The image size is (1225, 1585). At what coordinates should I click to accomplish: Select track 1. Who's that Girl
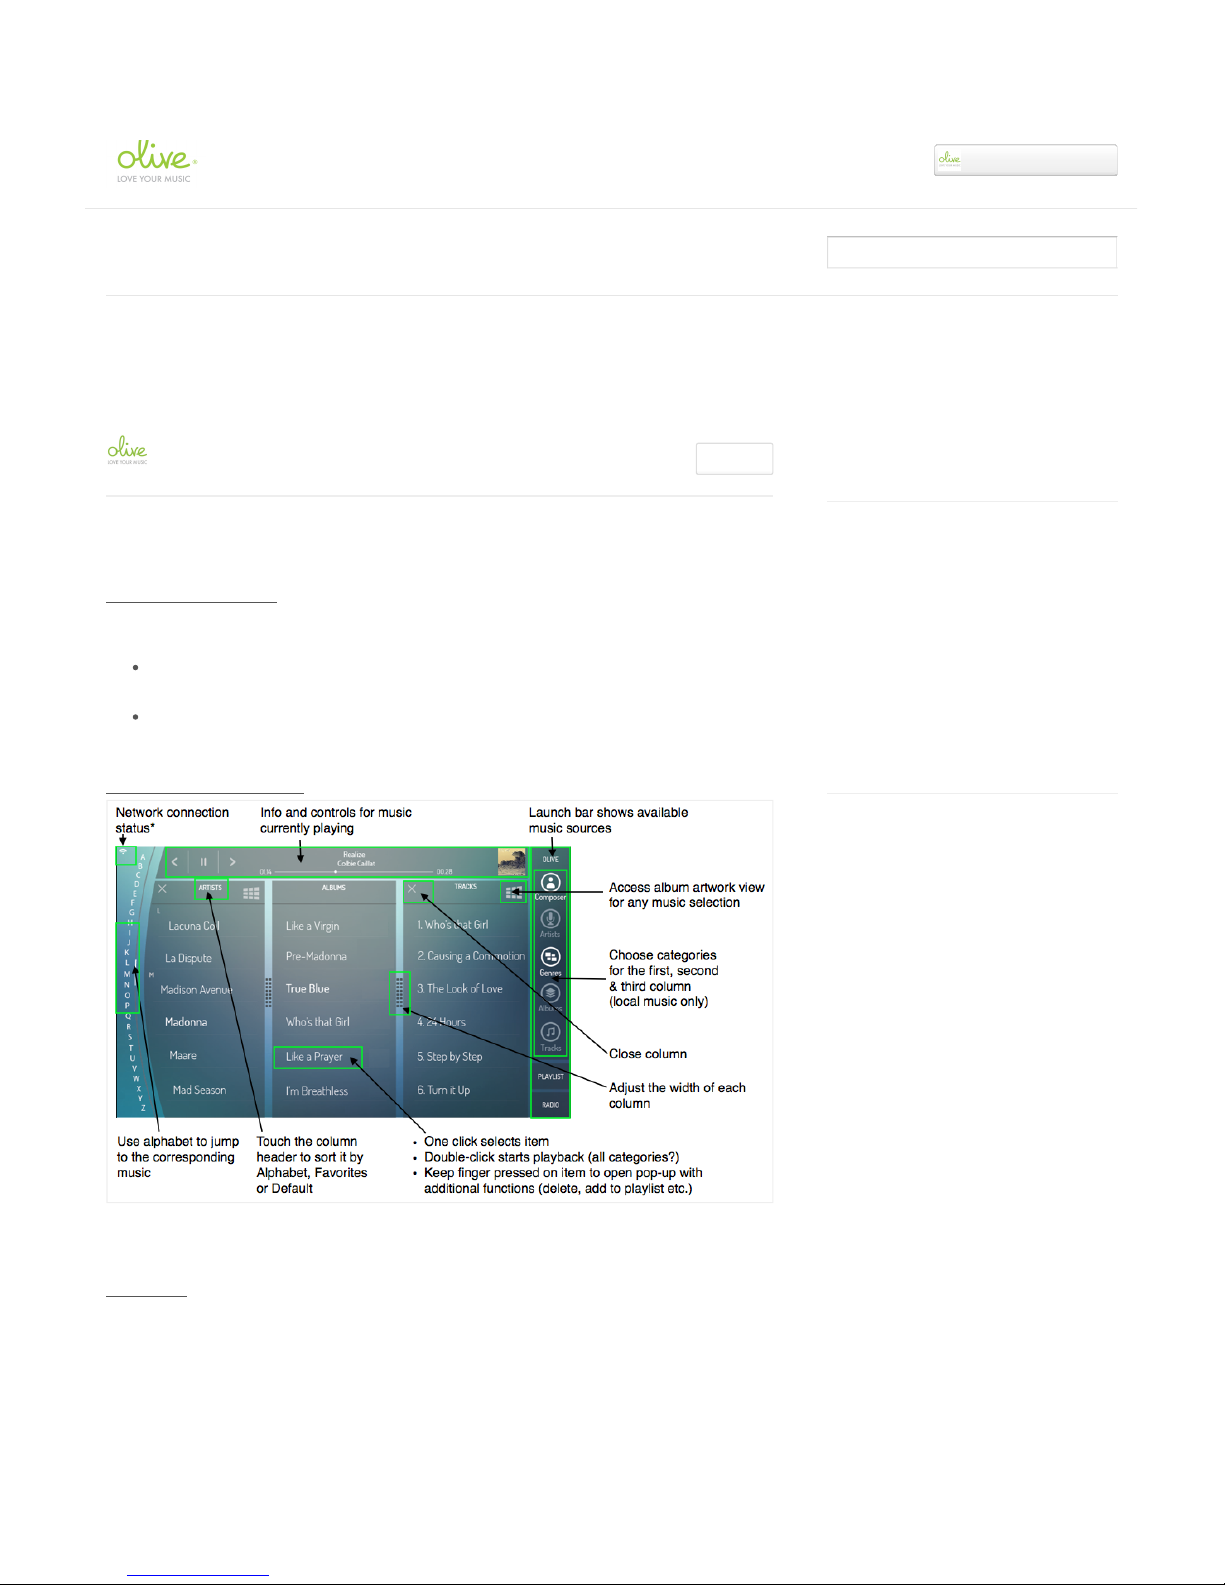tap(453, 925)
